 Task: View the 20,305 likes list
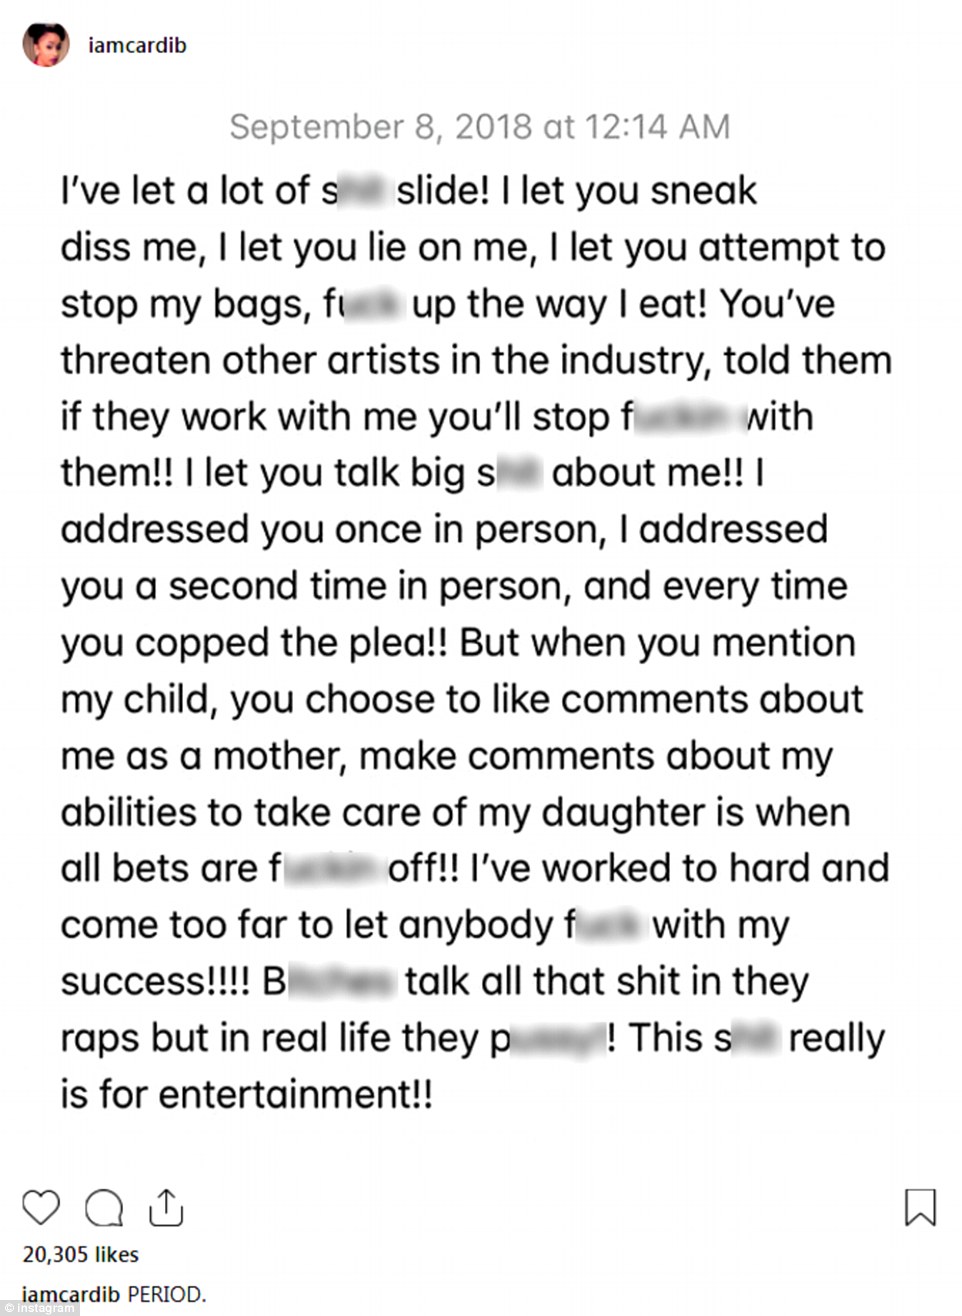pyautogui.click(x=81, y=1255)
